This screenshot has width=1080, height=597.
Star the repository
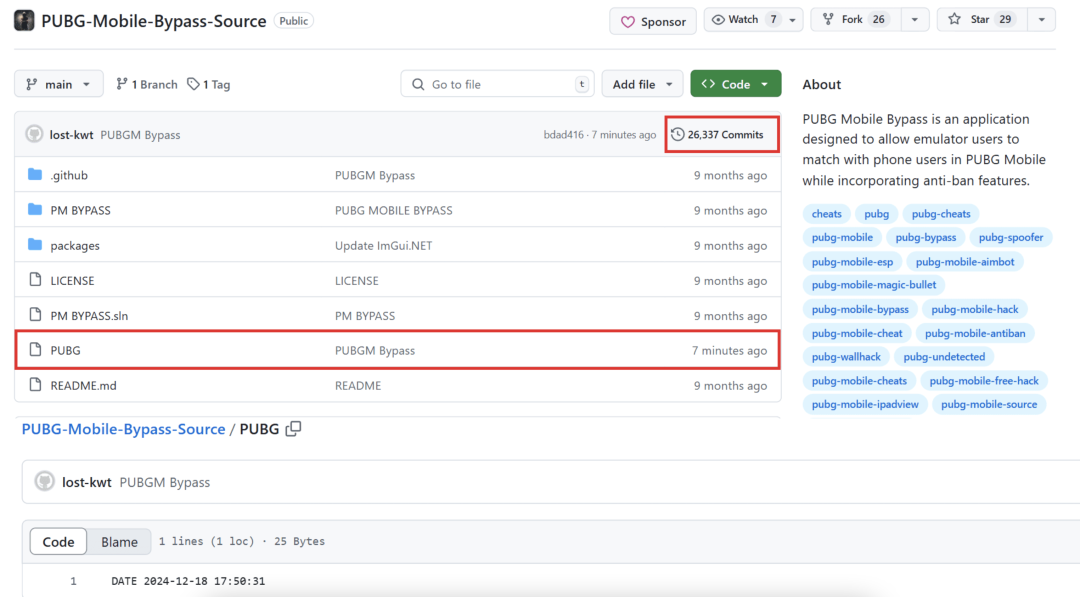pyautogui.click(x=981, y=20)
